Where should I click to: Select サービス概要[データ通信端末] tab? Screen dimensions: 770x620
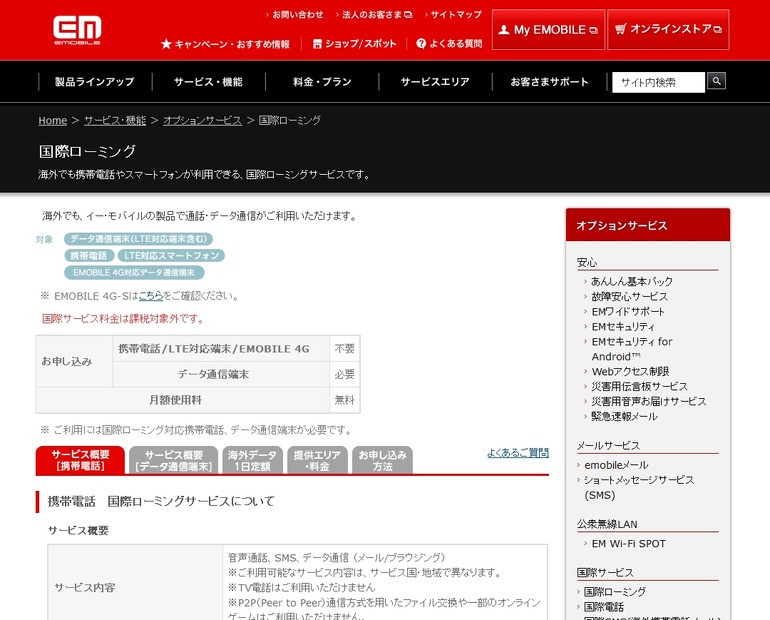pos(173,460)
